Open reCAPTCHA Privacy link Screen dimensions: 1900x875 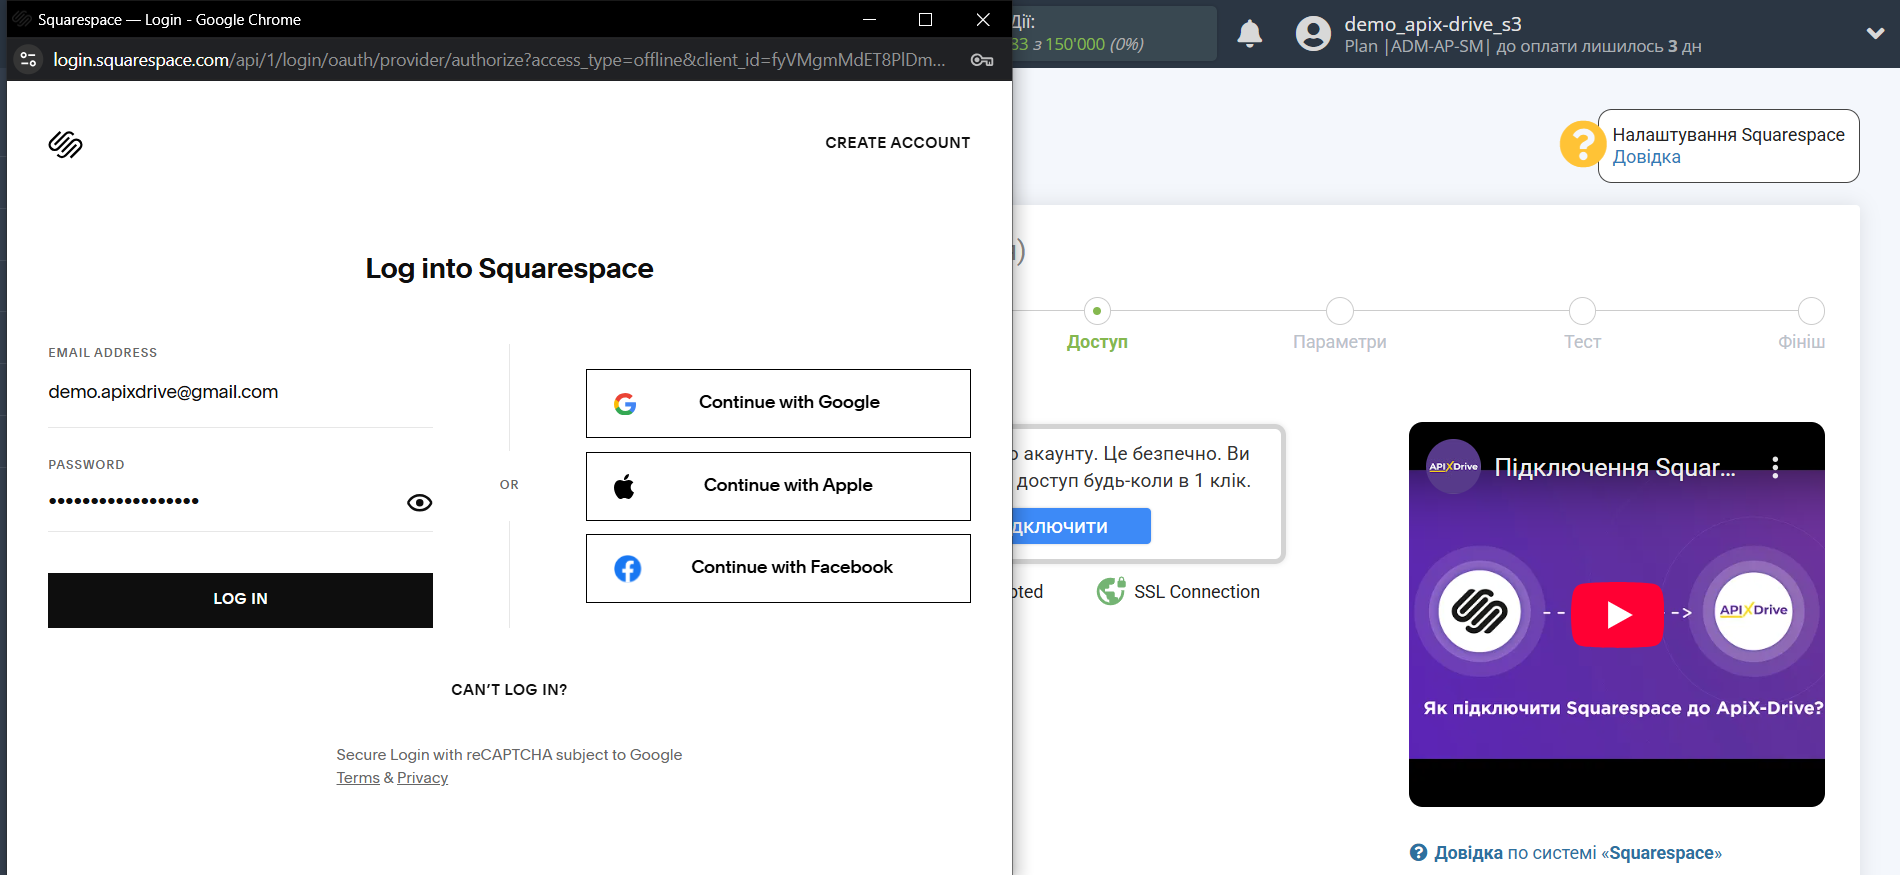(422, 778)
